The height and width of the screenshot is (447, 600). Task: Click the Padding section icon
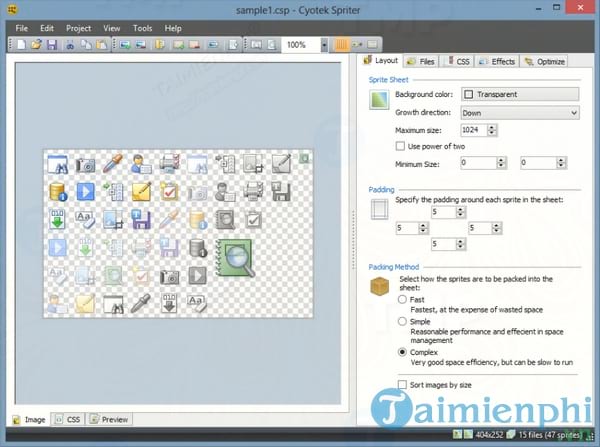(379, 210)
